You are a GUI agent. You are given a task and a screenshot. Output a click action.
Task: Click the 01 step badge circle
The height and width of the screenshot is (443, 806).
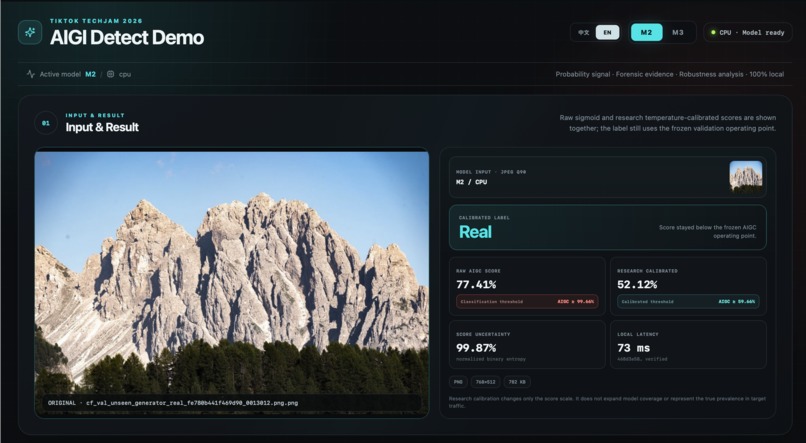coord(46,123)
